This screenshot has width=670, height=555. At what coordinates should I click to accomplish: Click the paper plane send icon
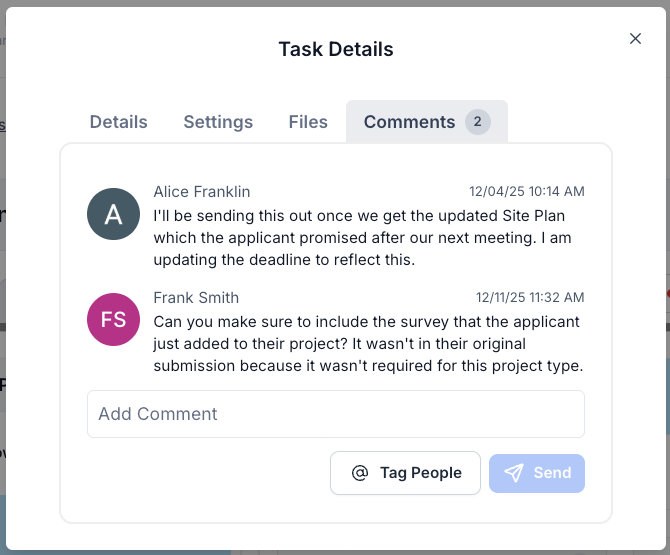click(514, 473)
